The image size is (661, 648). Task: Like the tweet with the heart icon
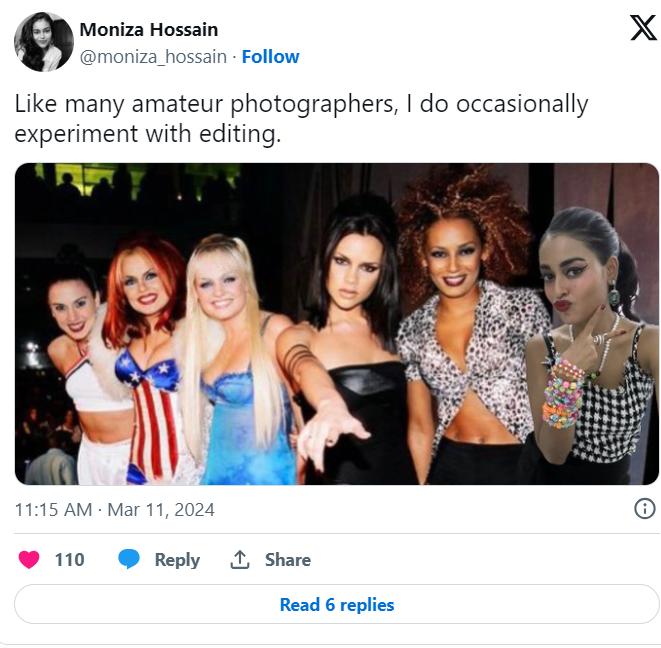(30, 559)
